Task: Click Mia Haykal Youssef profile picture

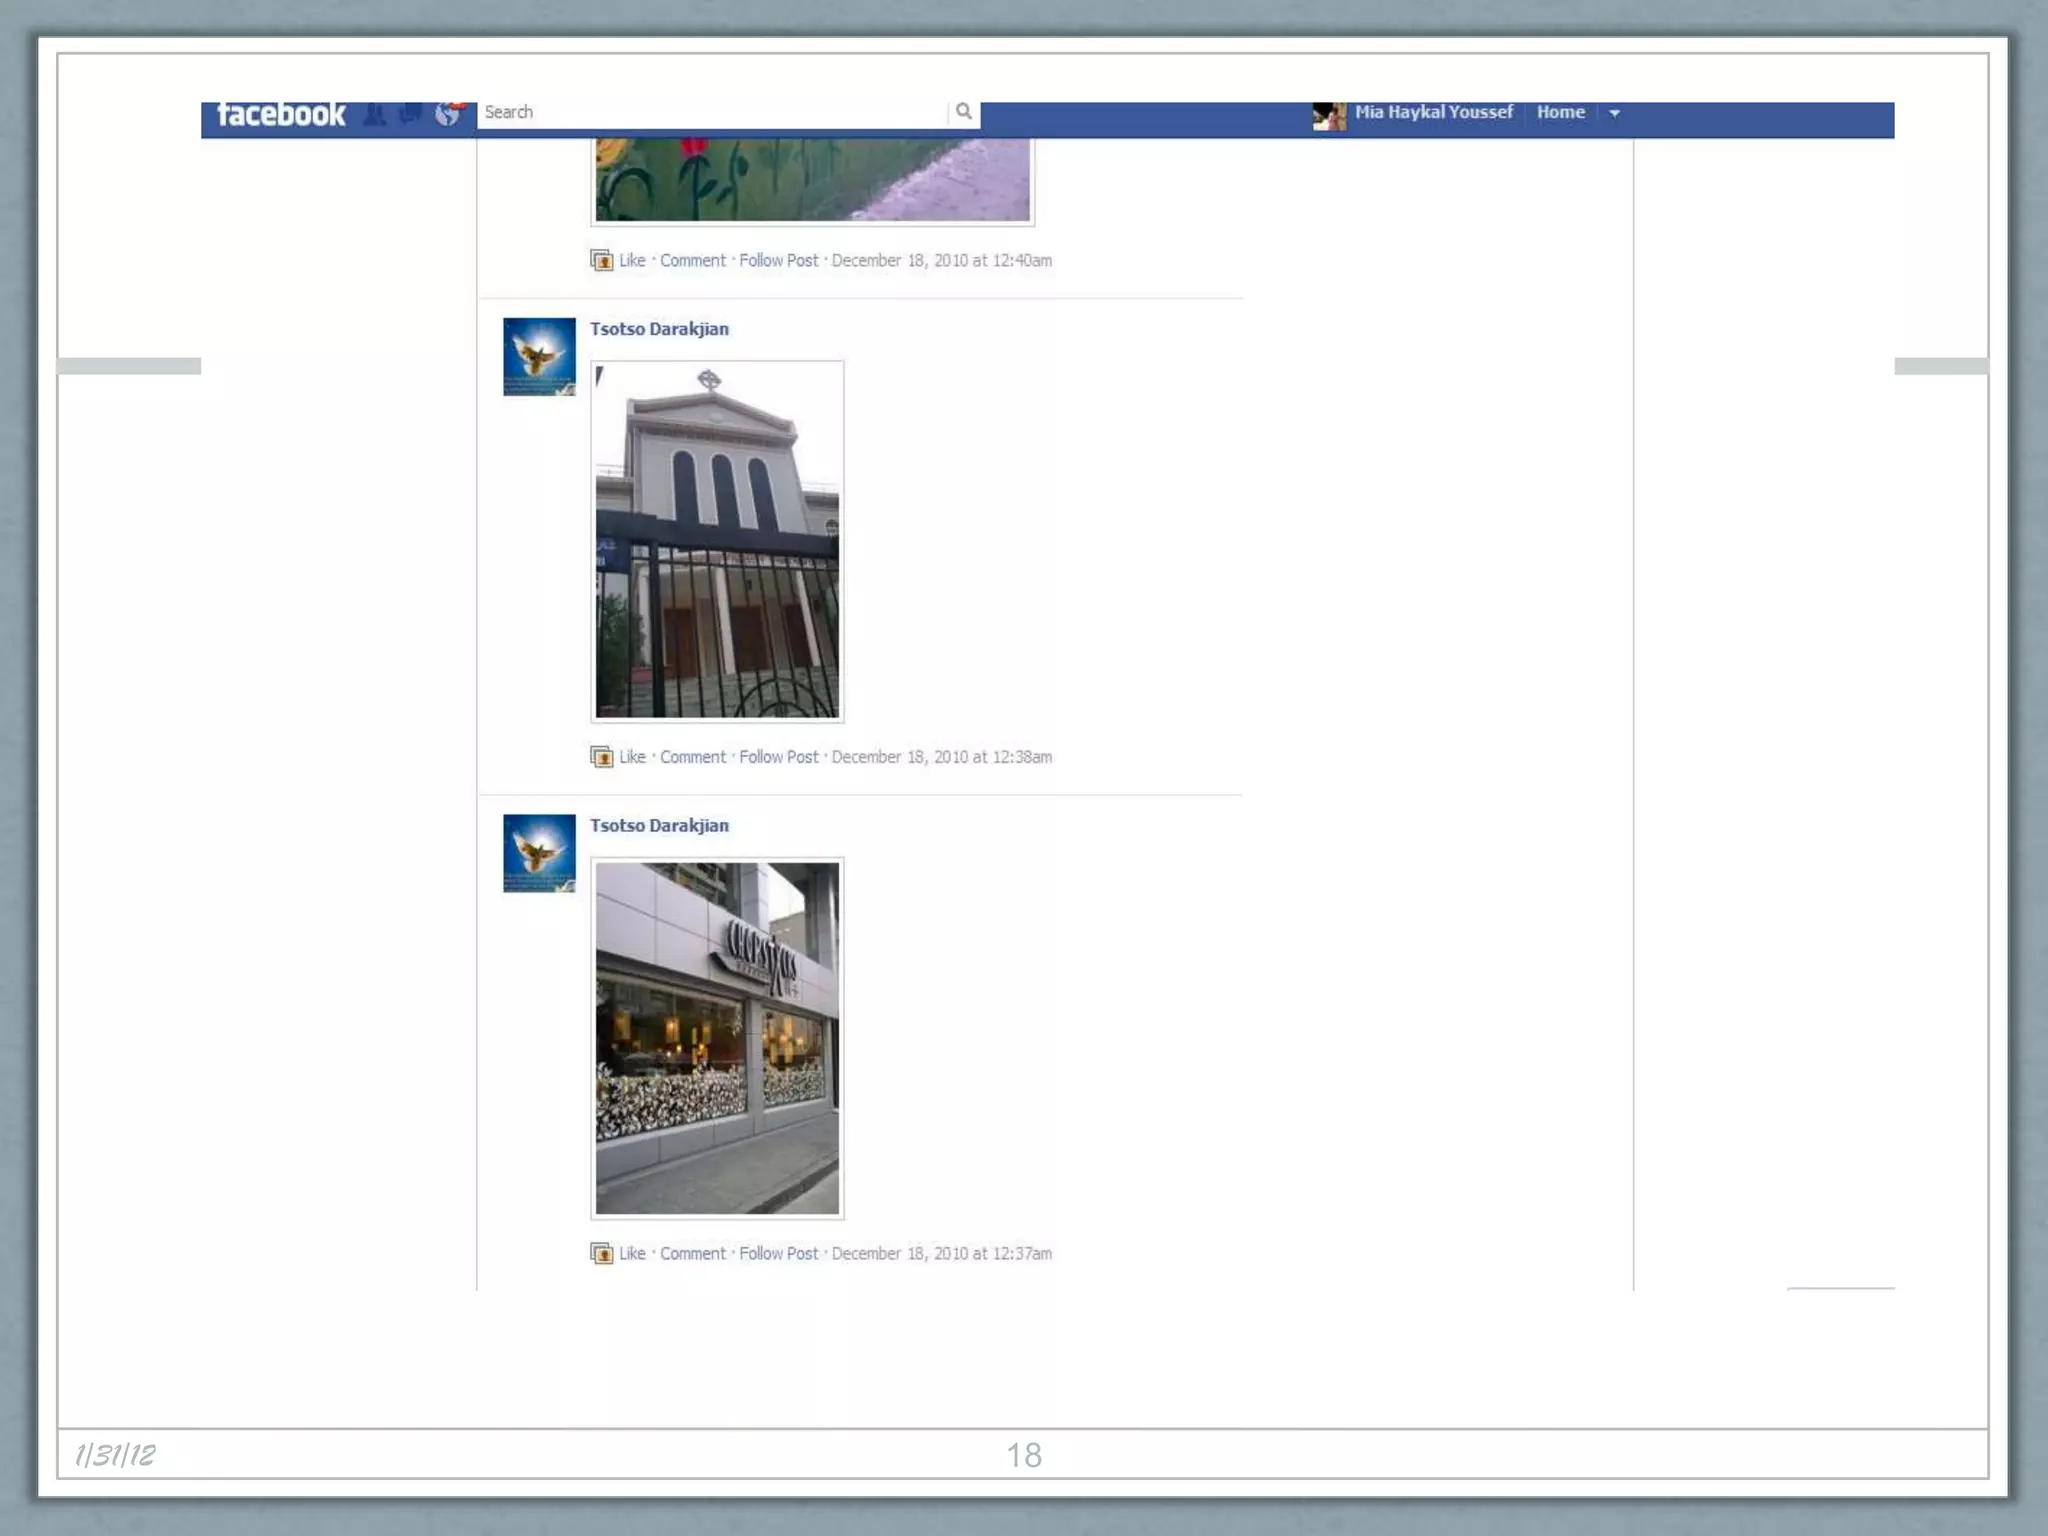Action: point(1328,116)
